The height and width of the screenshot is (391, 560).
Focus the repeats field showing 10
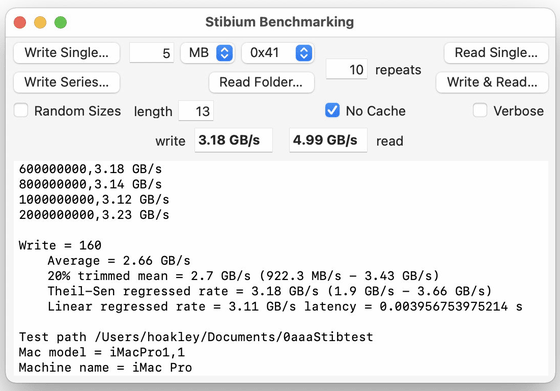click(346, 69)
